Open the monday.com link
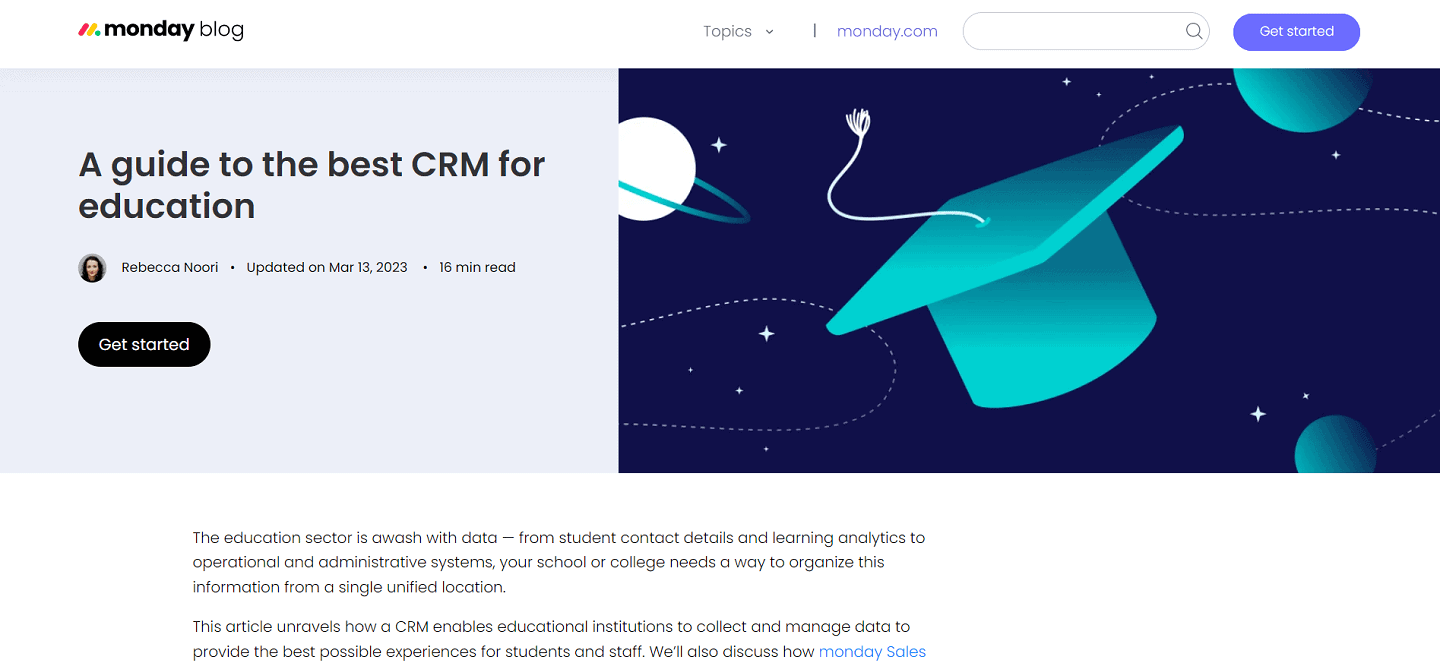 coord(886,31)
